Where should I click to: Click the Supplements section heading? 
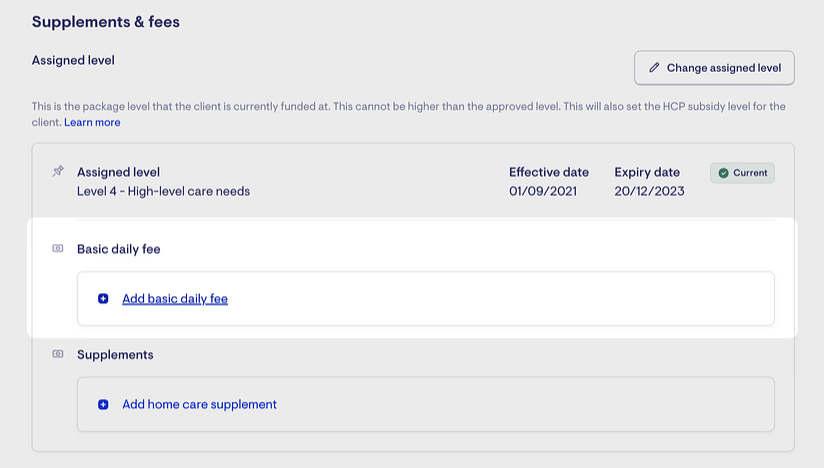click(x=115, y=355)
